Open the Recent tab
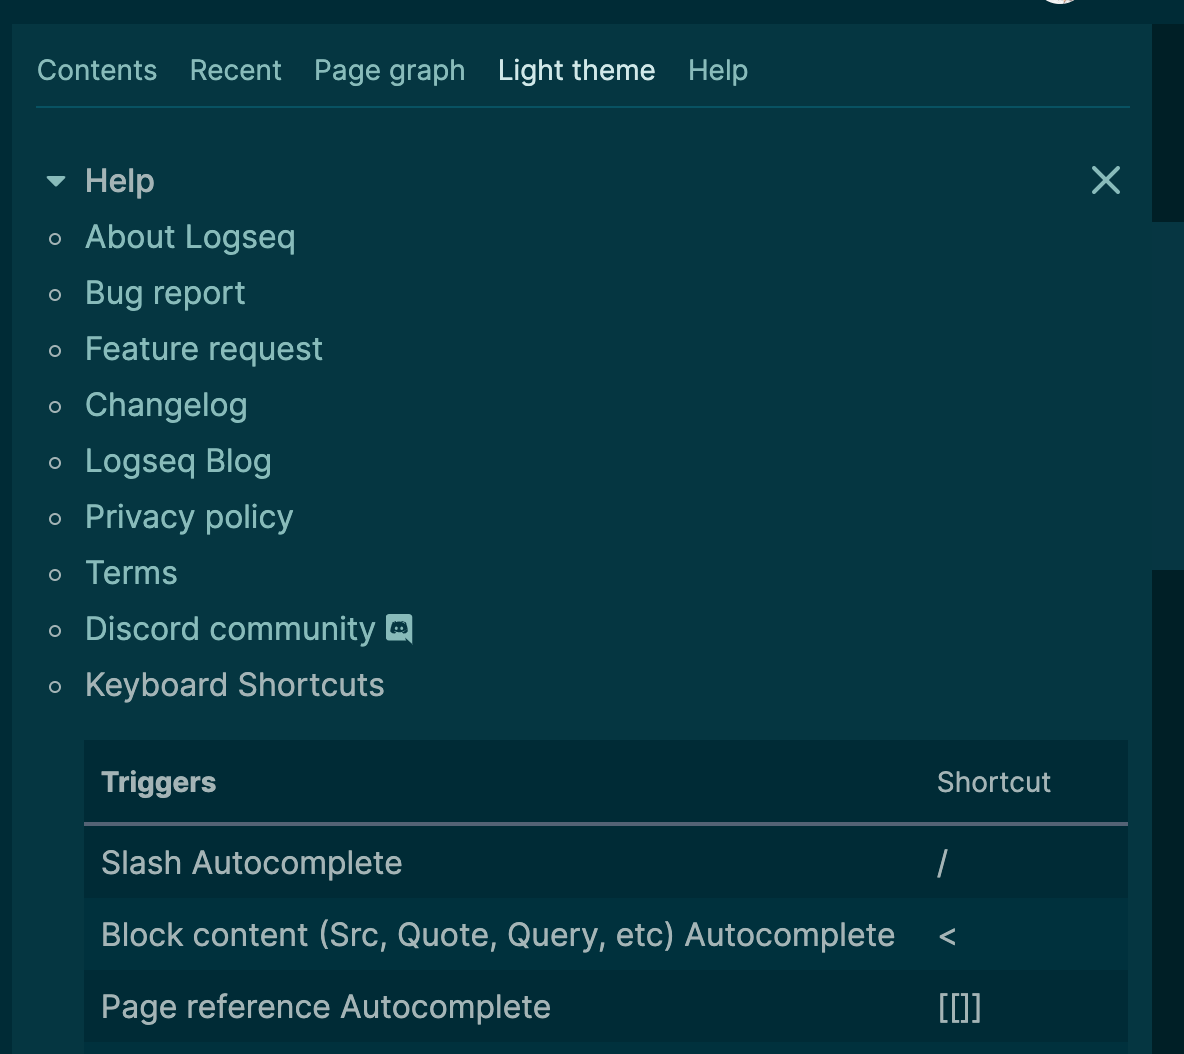 point(235,70)
